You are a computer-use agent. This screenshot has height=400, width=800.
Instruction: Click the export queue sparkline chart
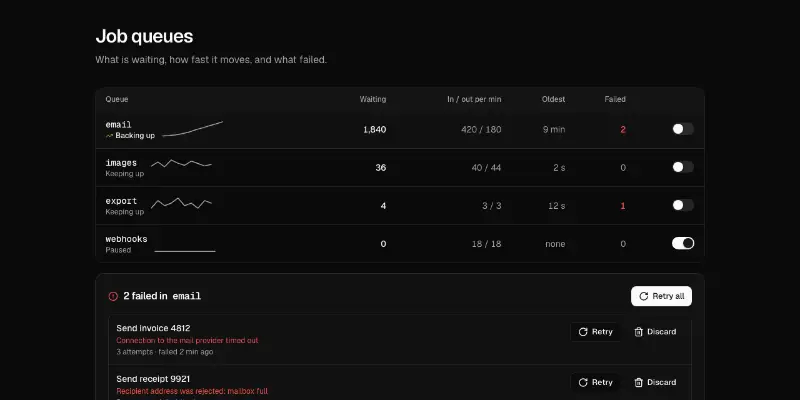(x=181, y=203)
